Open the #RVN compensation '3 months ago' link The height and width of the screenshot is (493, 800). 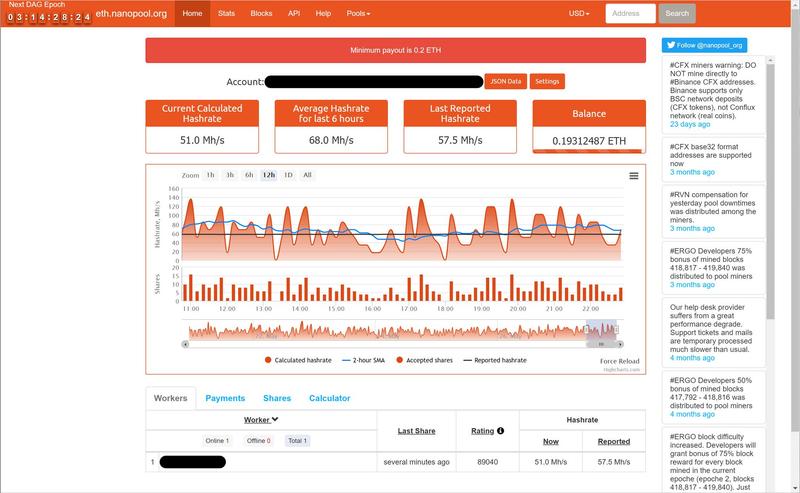(x=692, y=228)
